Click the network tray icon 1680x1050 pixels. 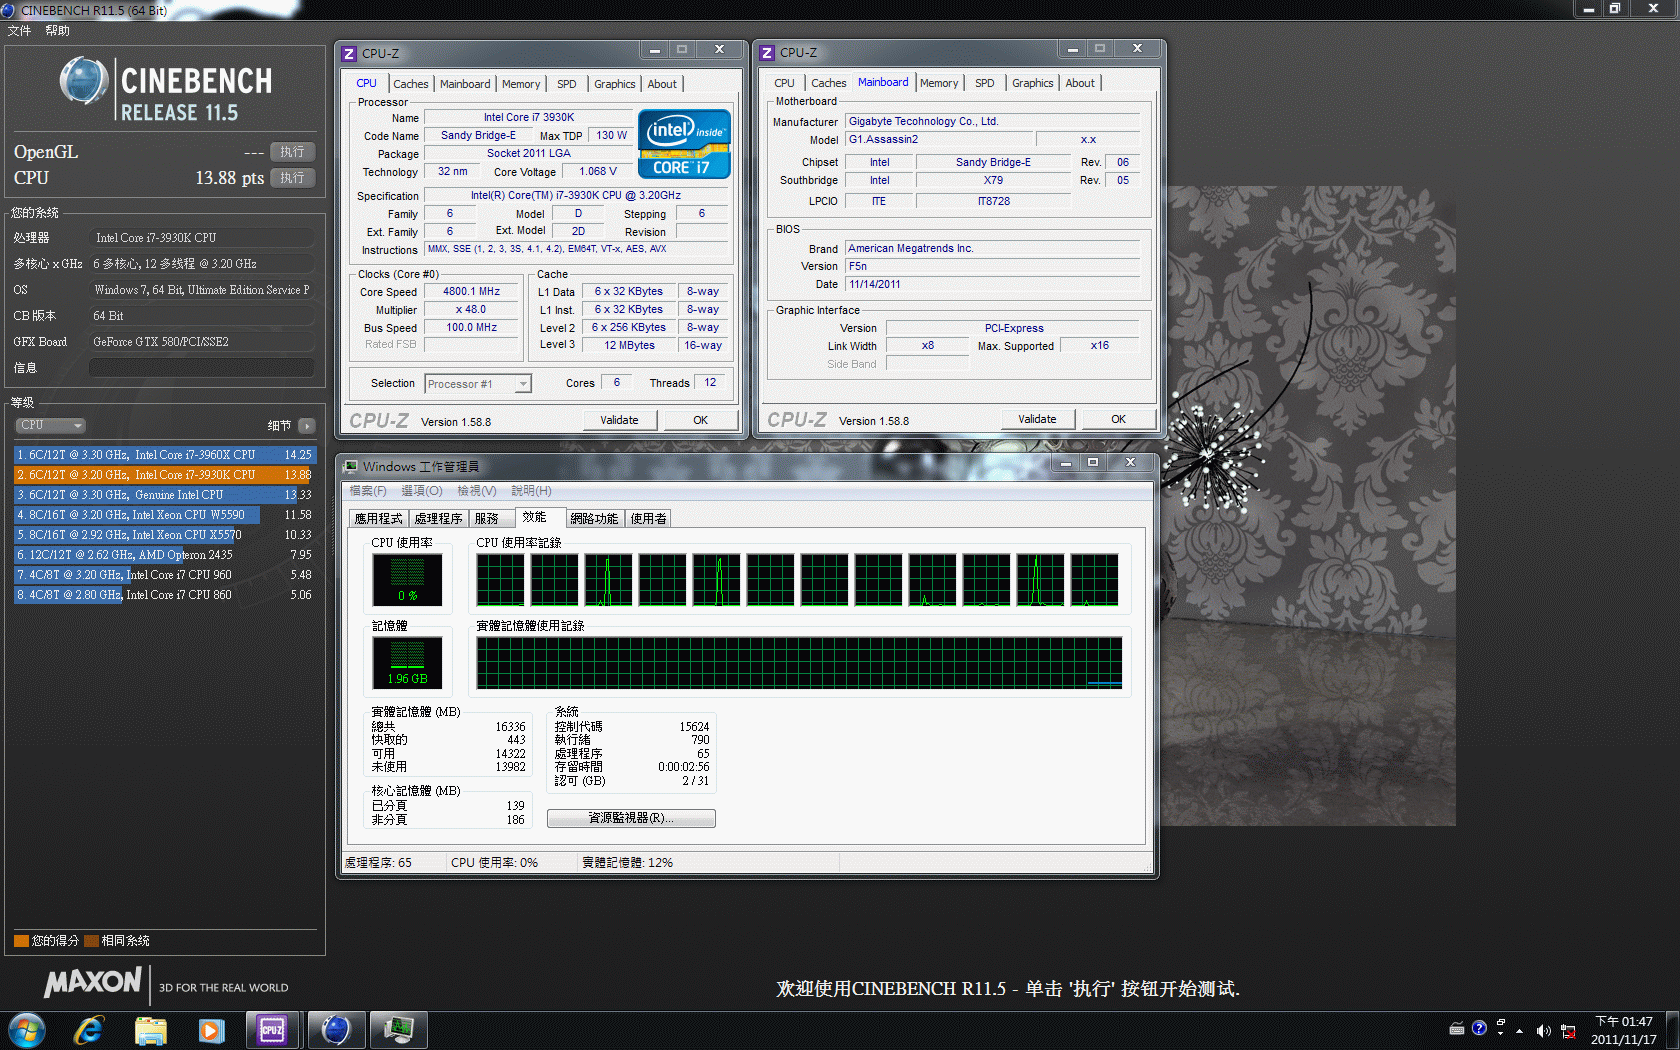pos(1568,1031)
